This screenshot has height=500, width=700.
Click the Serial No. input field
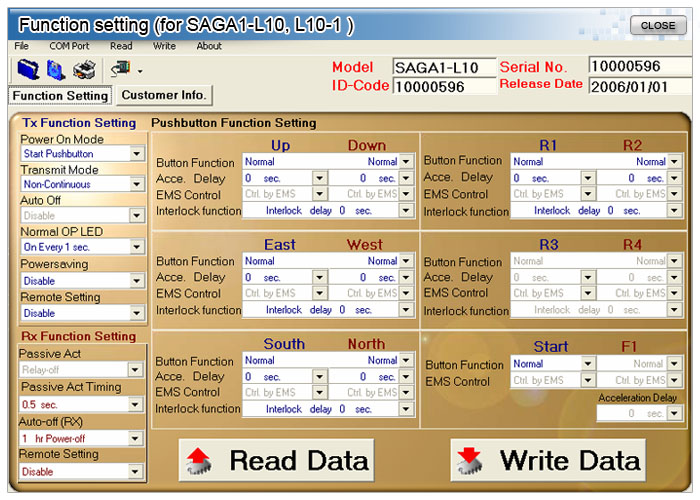tap(637, 66)
